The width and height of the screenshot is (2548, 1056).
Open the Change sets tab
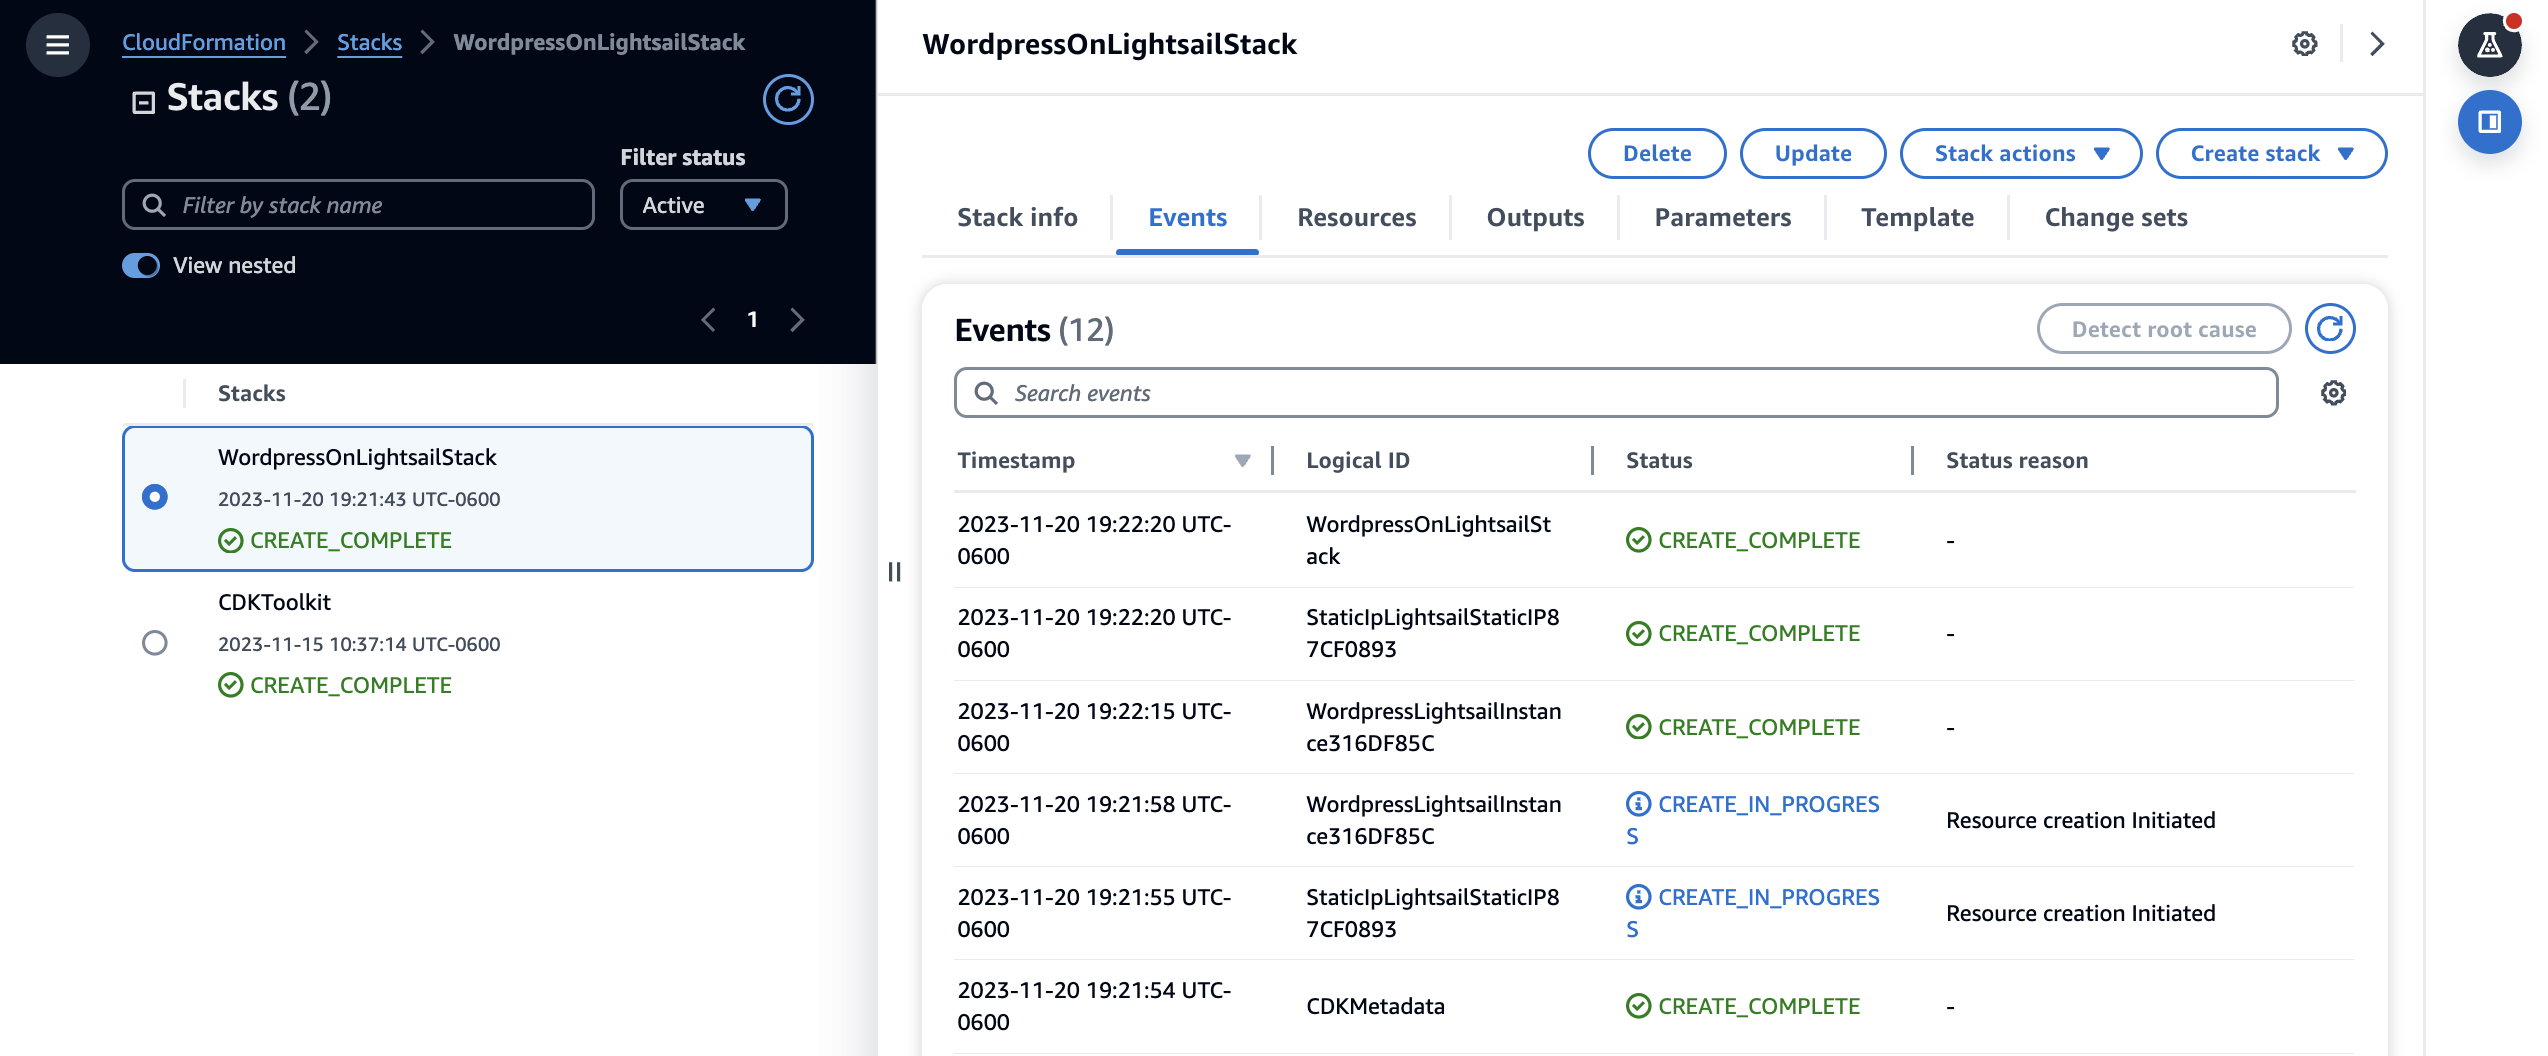[2116, 217]
